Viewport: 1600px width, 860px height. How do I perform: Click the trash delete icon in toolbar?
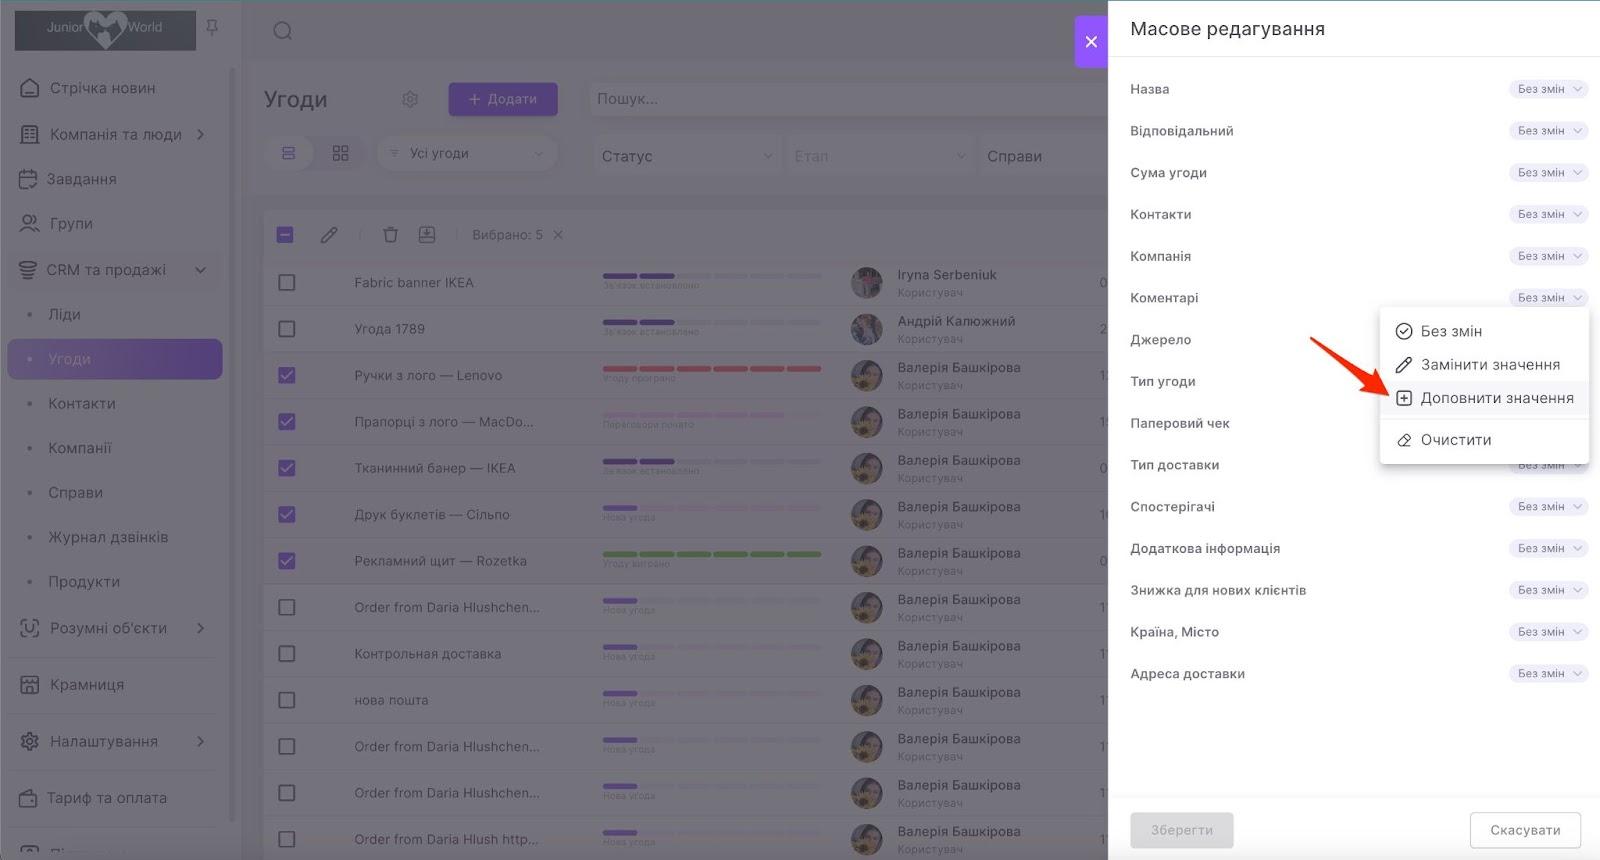(390, 235)
